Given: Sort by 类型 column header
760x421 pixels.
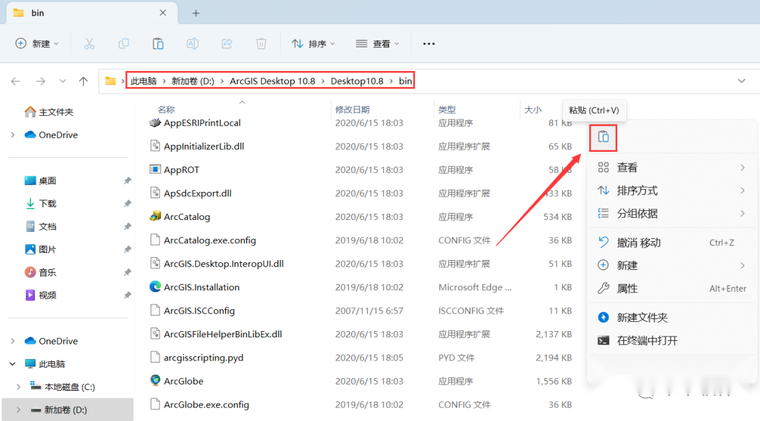Looking at the screenshot, I should click(447, 109).
